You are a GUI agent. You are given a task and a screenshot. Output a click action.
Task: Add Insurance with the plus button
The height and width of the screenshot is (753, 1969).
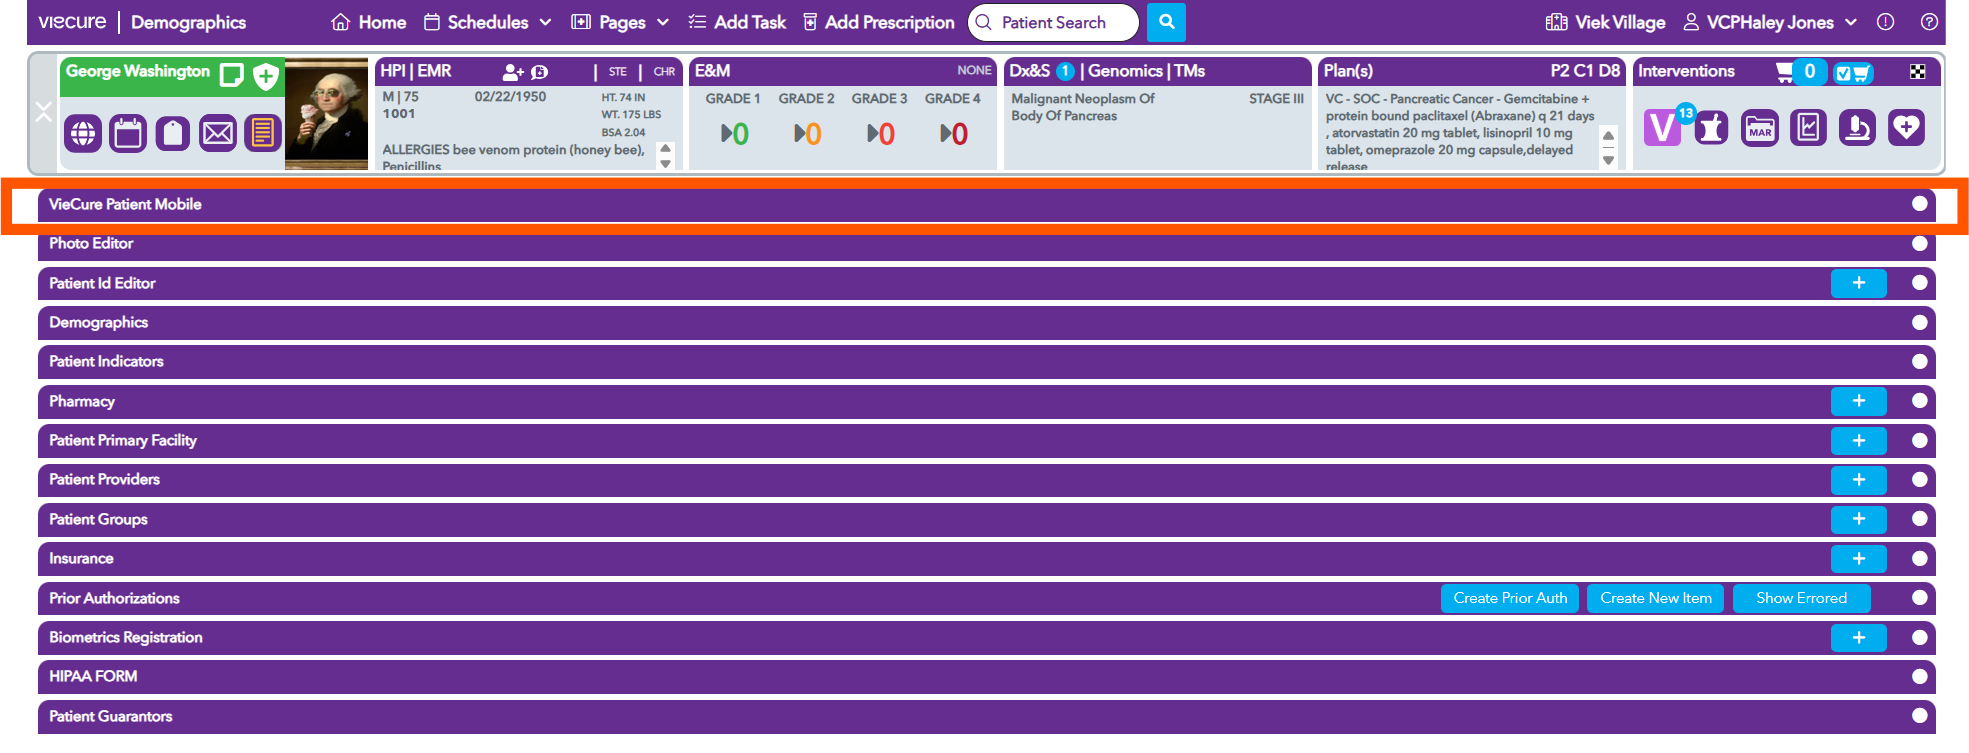tap(1858, 558)
